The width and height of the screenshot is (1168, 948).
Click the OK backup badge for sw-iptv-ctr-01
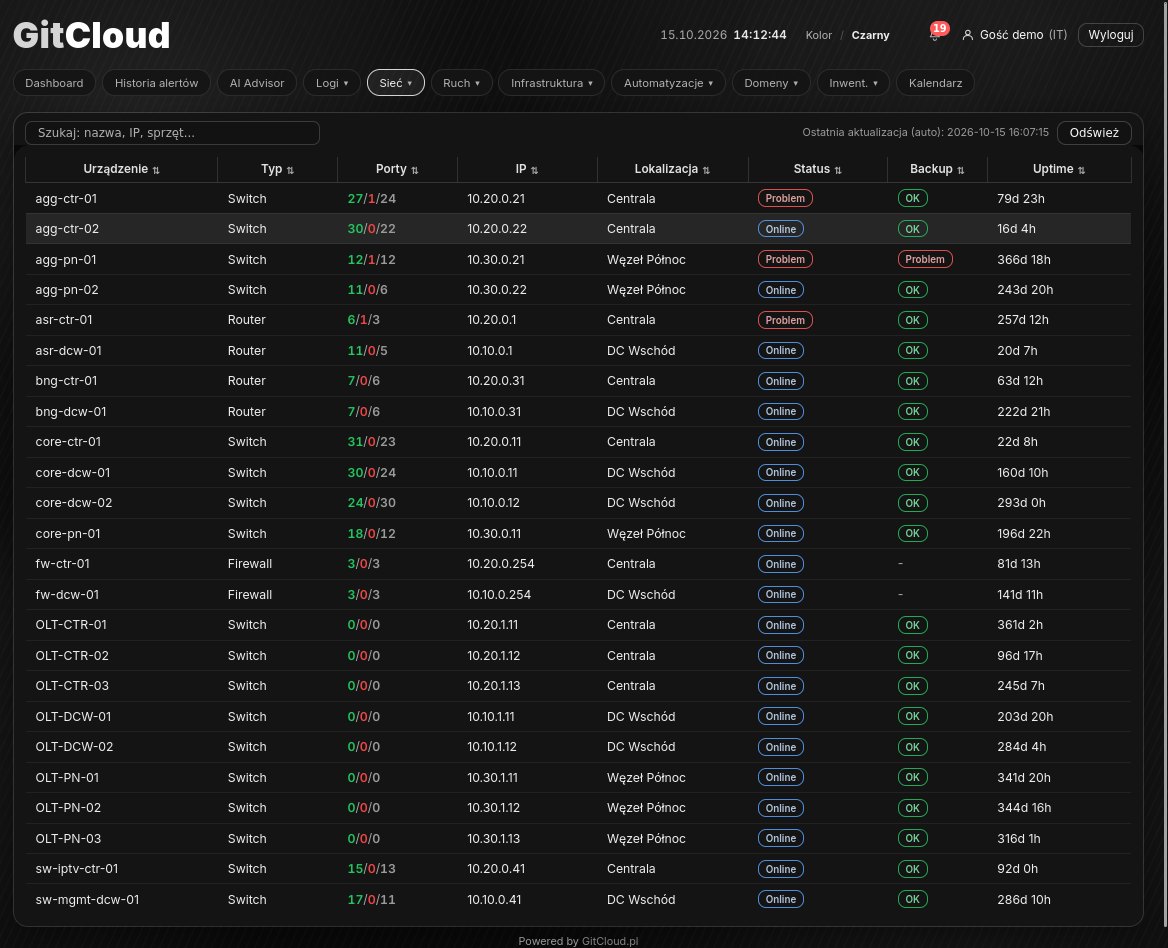[912, 869]
